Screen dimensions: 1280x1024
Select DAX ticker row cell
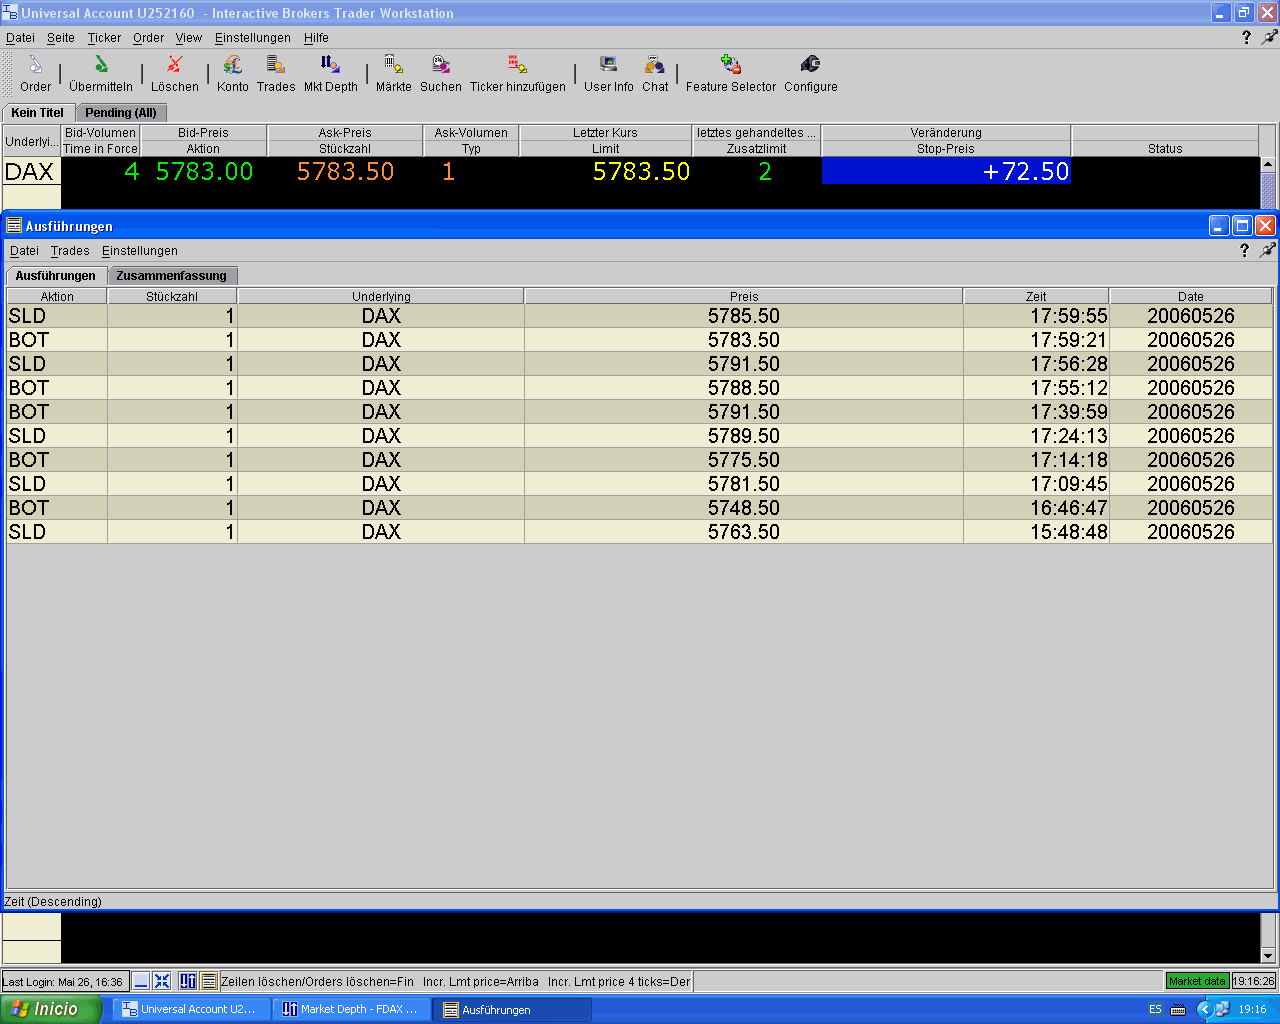coord(31,172)
